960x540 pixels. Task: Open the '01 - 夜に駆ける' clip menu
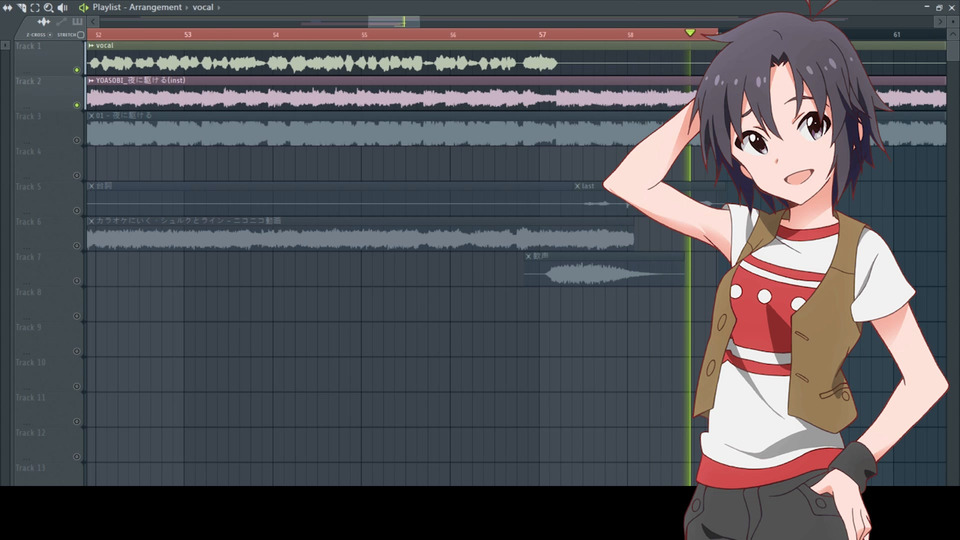tap(91, 116)
